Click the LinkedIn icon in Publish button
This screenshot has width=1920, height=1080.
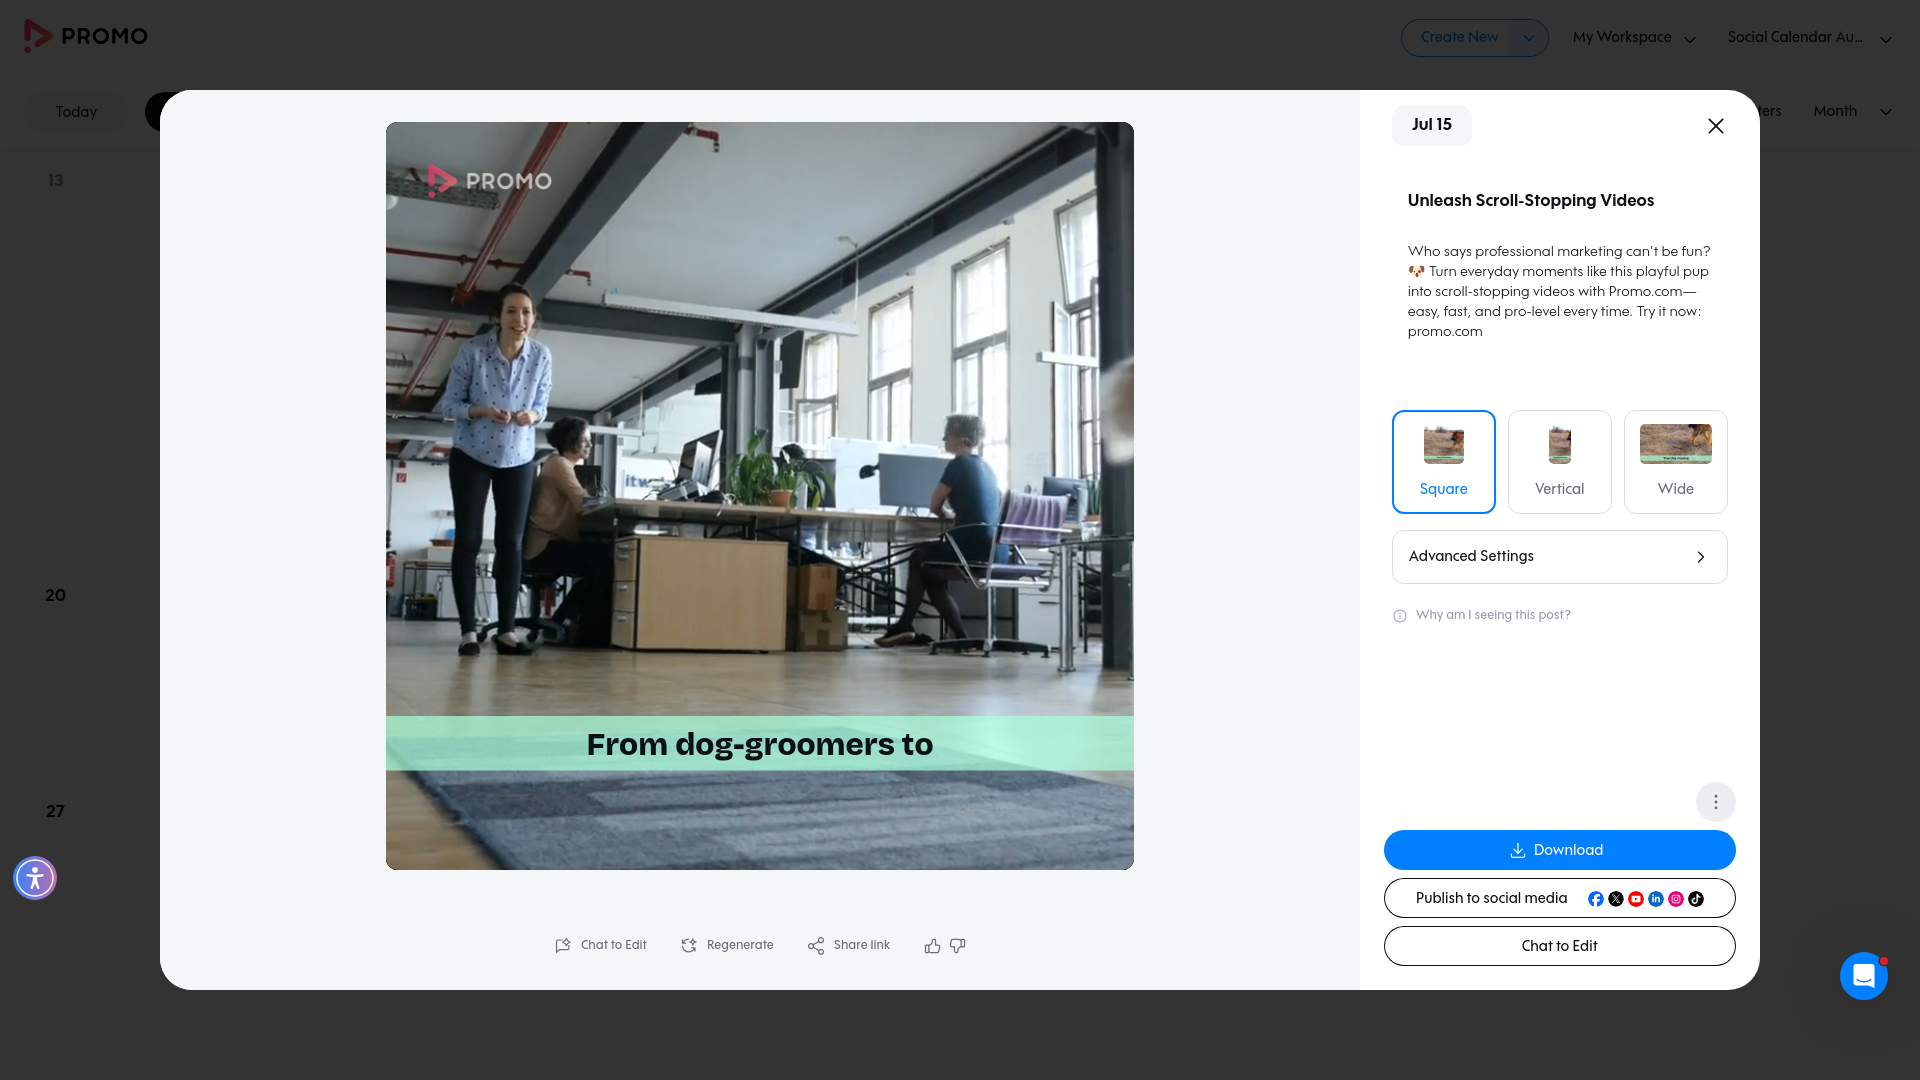pyautogui.click(x=1656, y=899)
